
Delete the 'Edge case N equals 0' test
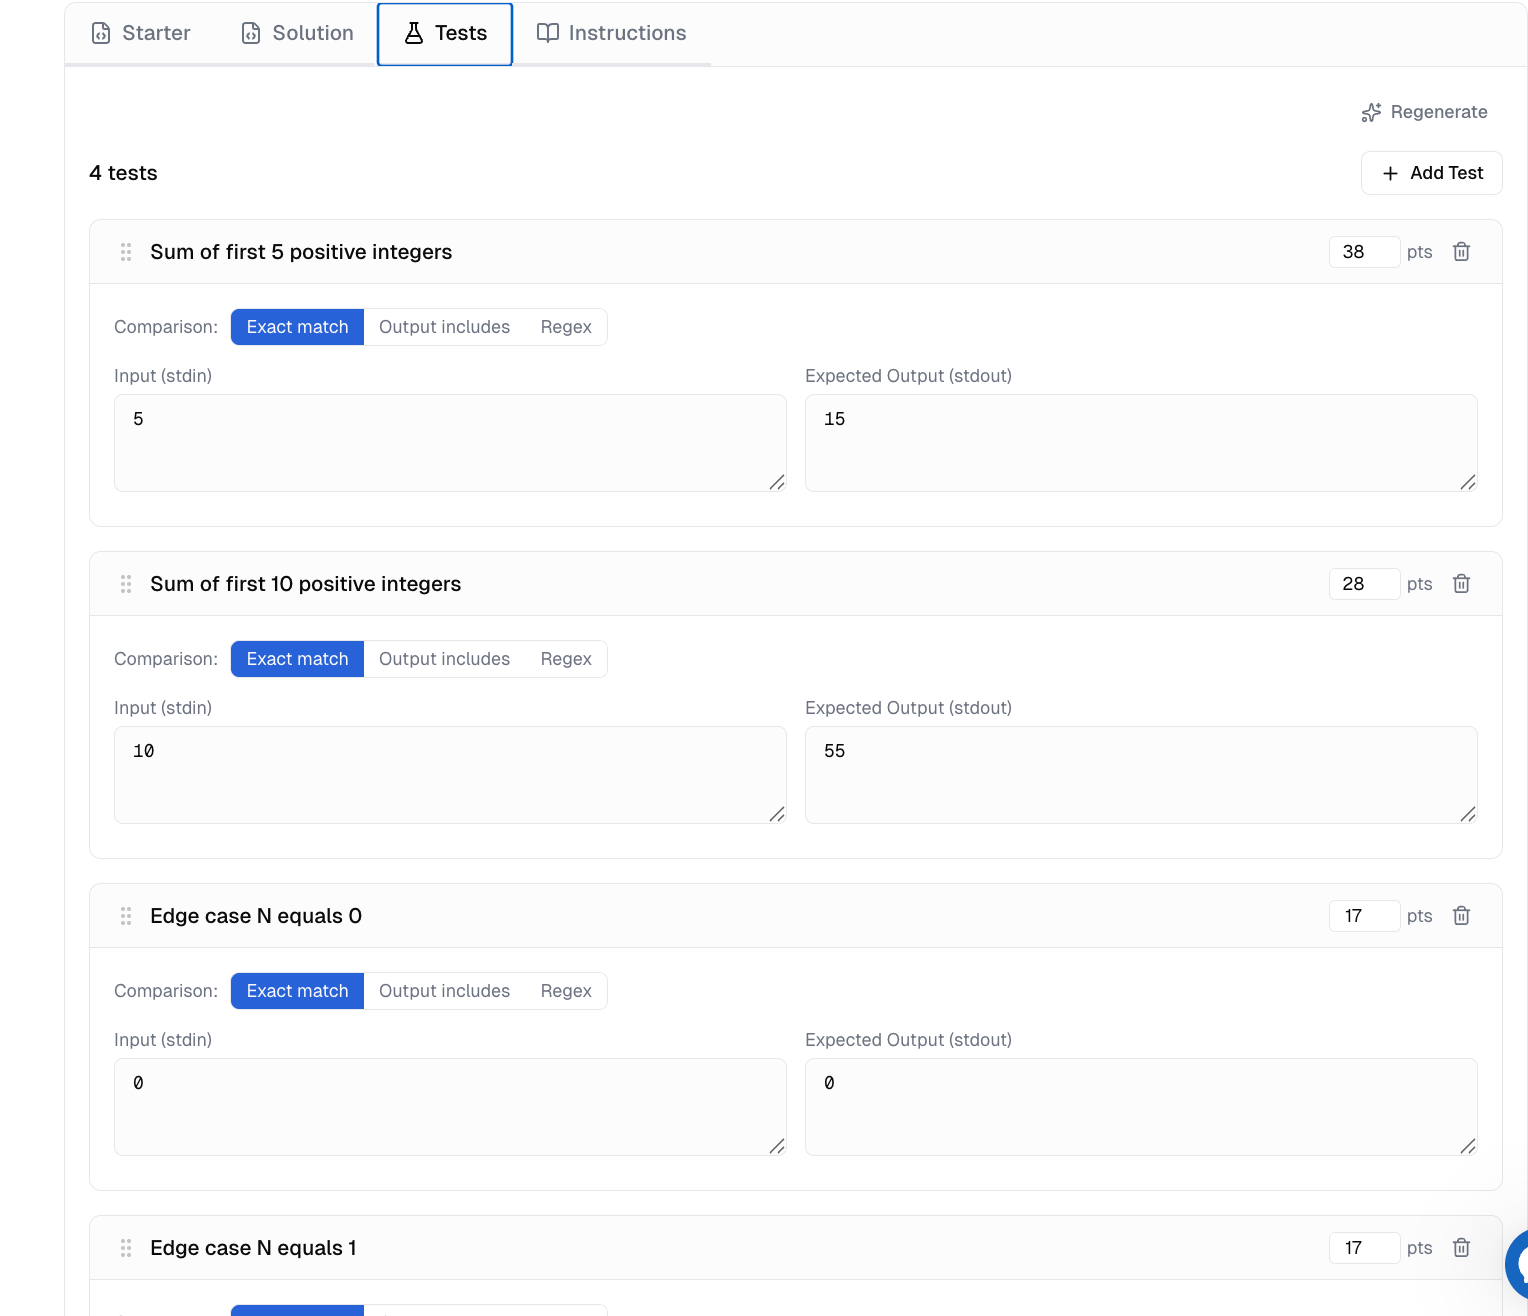1461,916
